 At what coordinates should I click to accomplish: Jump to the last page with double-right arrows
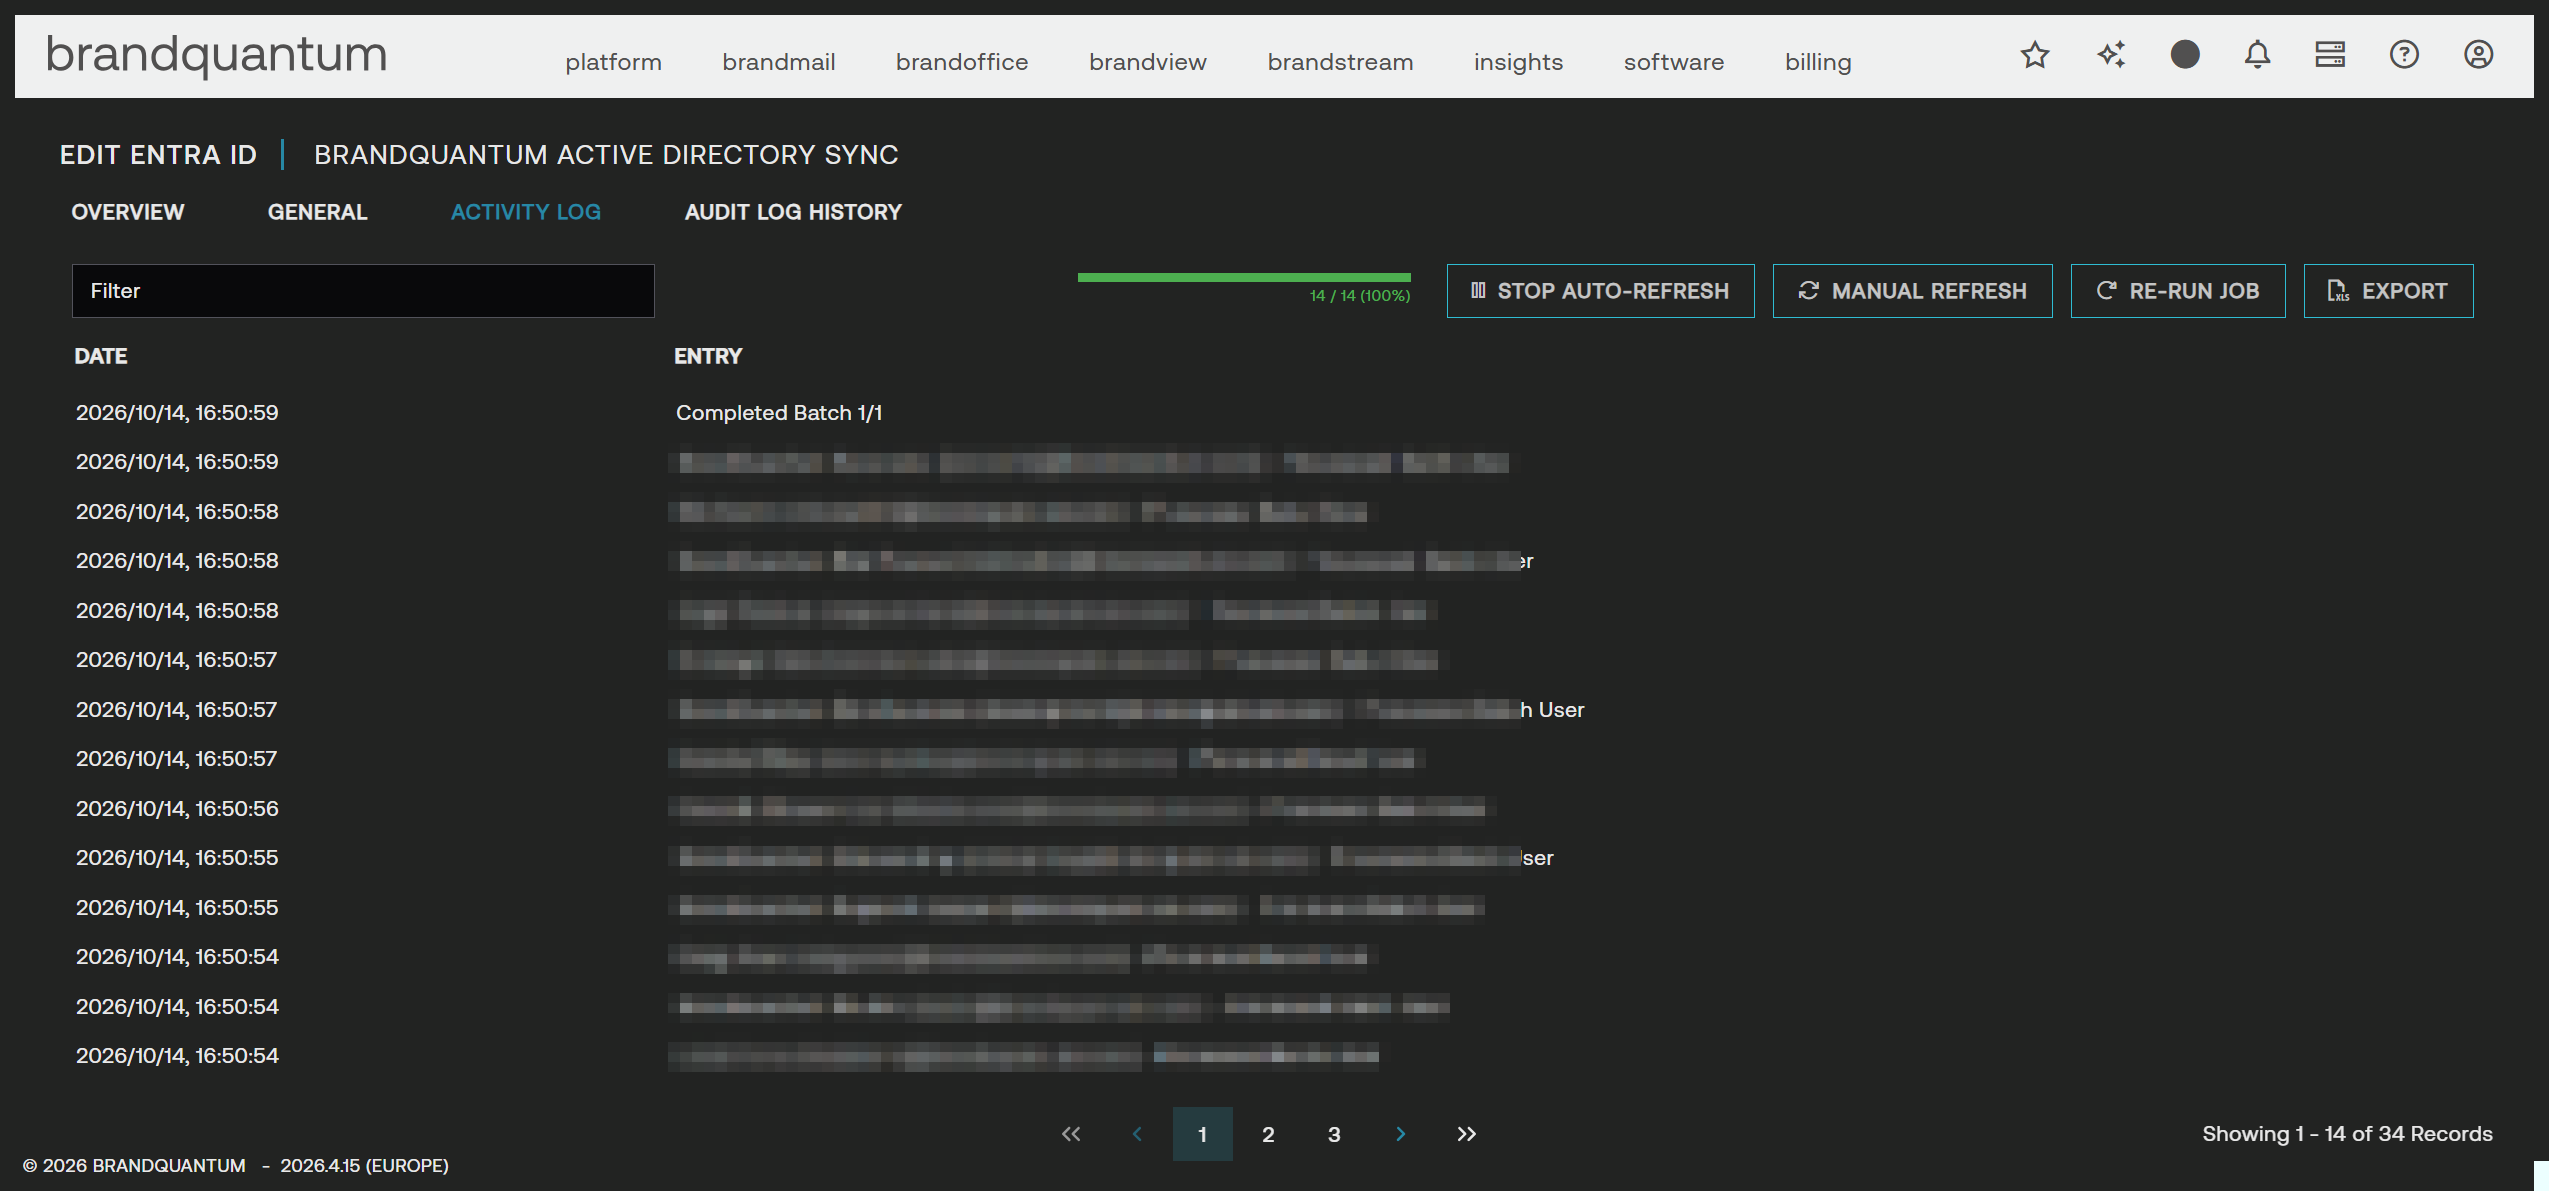1467,1134
